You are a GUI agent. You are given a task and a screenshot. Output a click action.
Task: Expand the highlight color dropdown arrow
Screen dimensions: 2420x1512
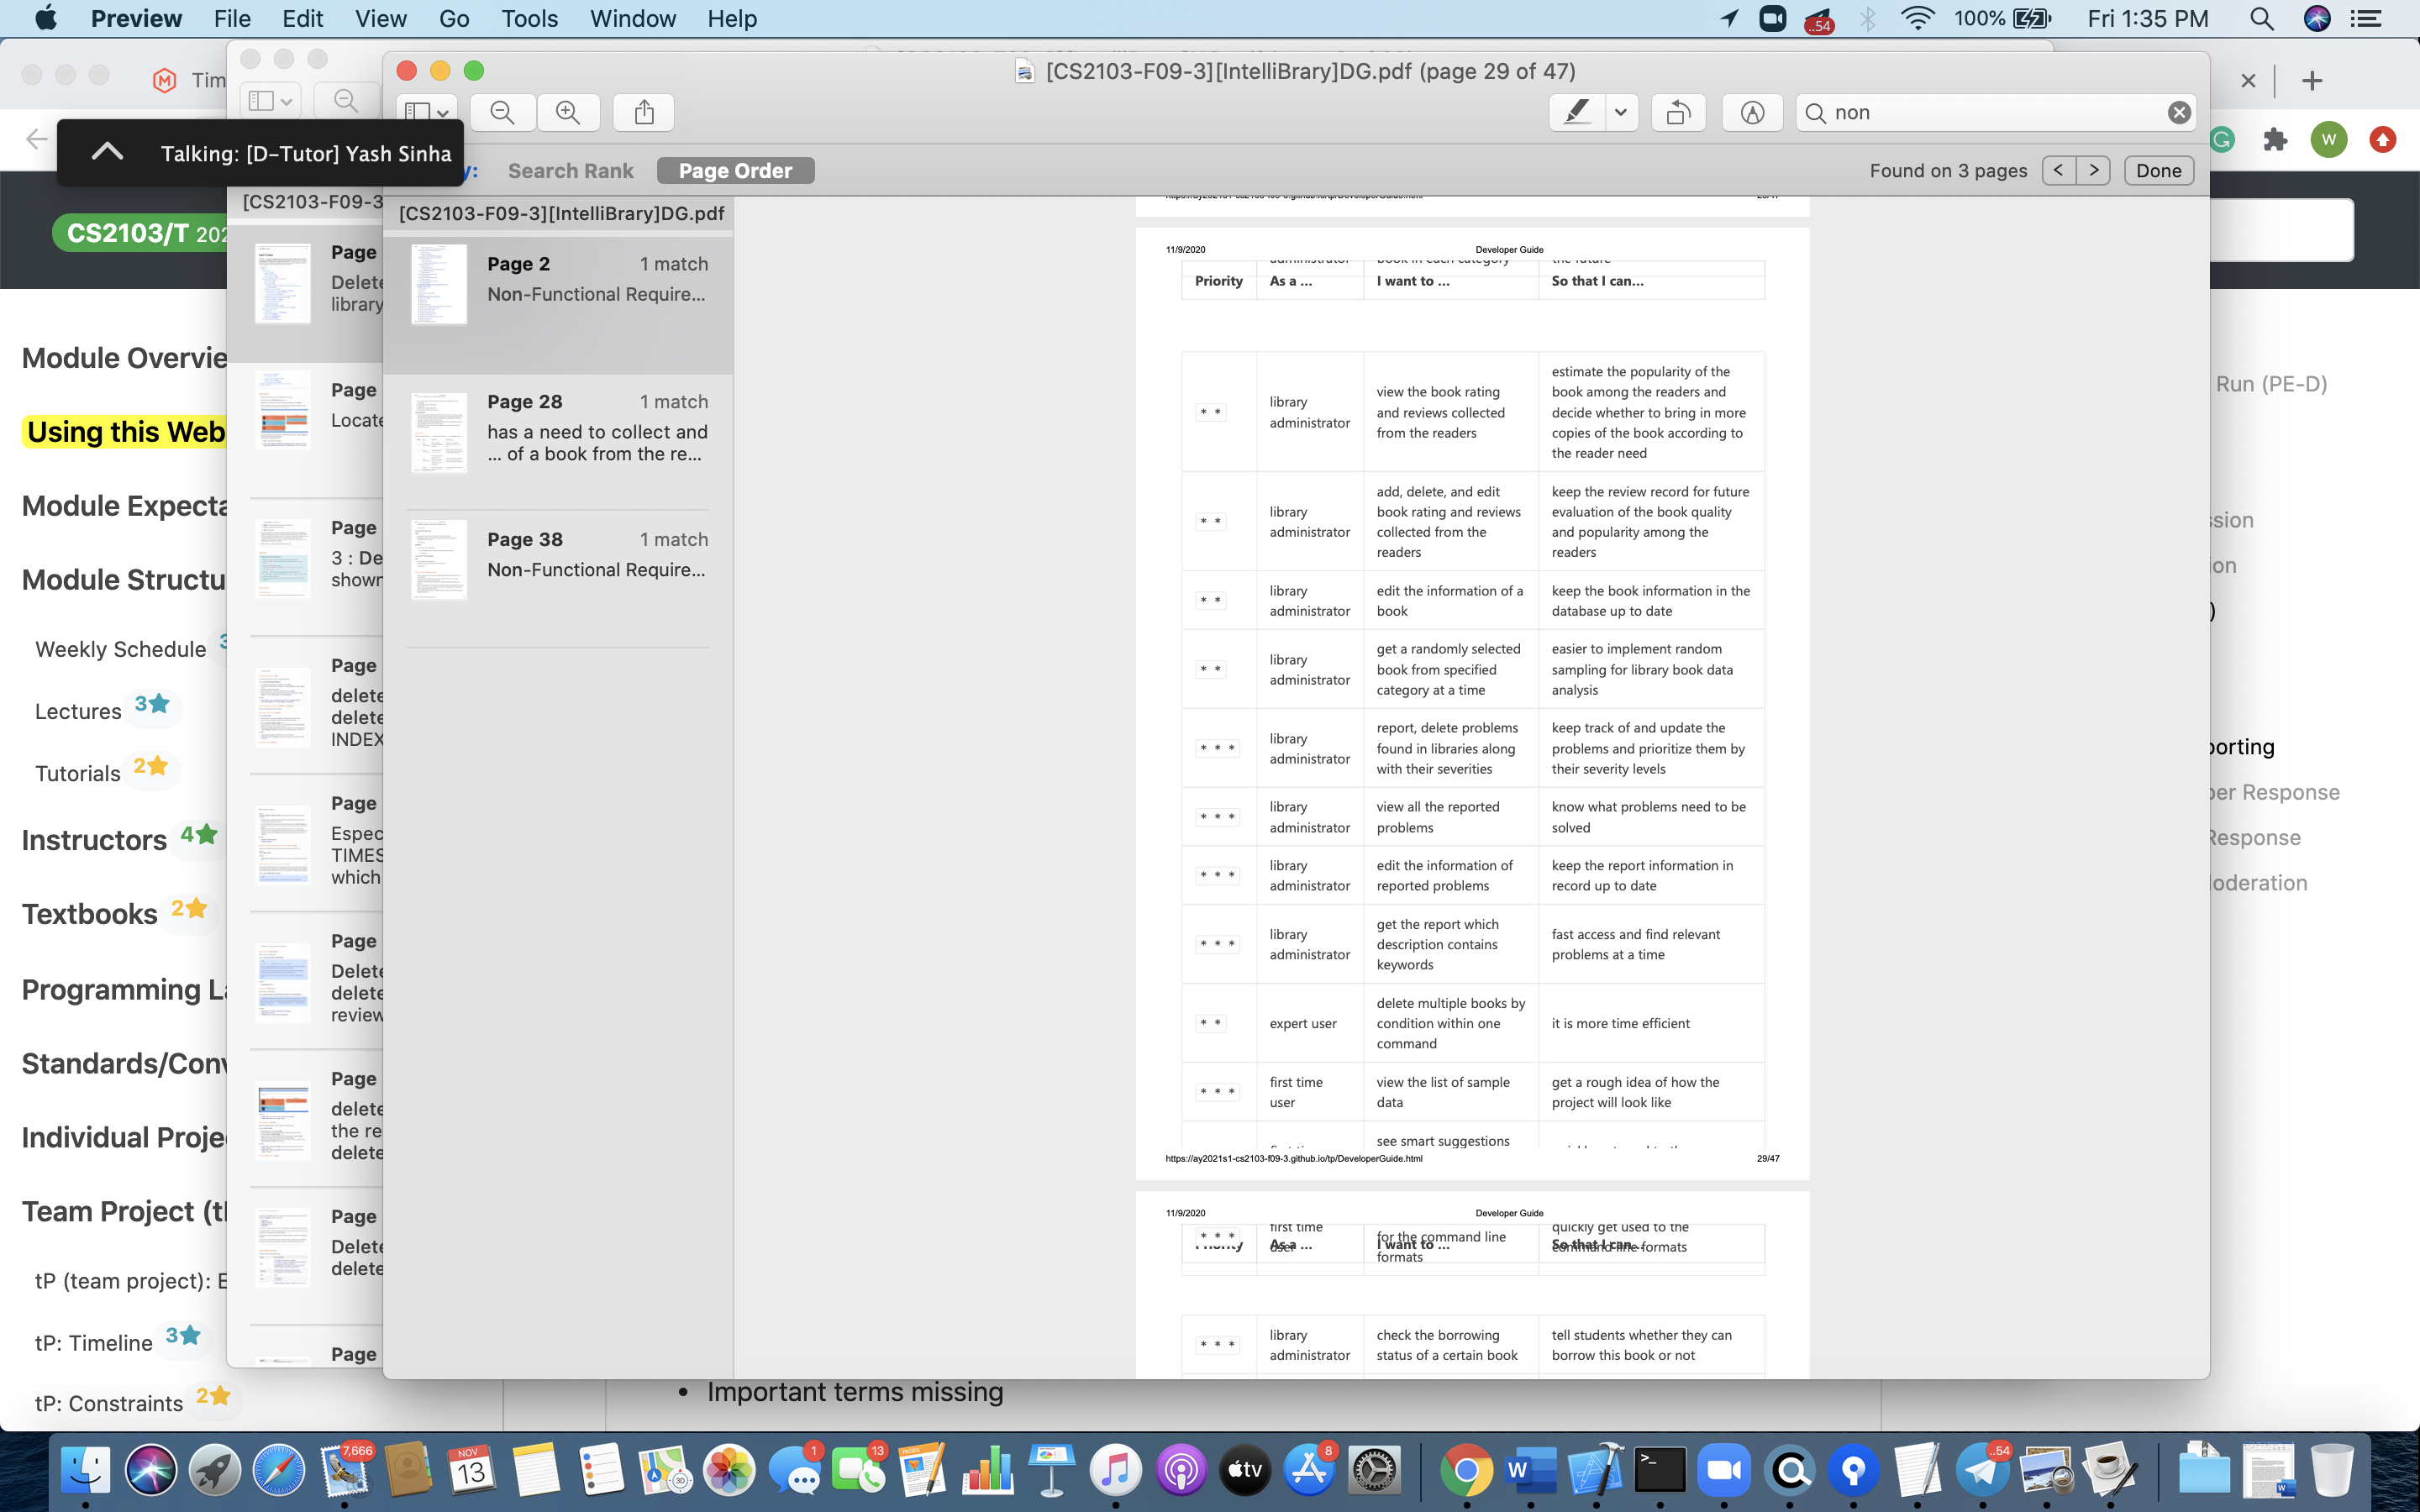tap(1620, 113)
